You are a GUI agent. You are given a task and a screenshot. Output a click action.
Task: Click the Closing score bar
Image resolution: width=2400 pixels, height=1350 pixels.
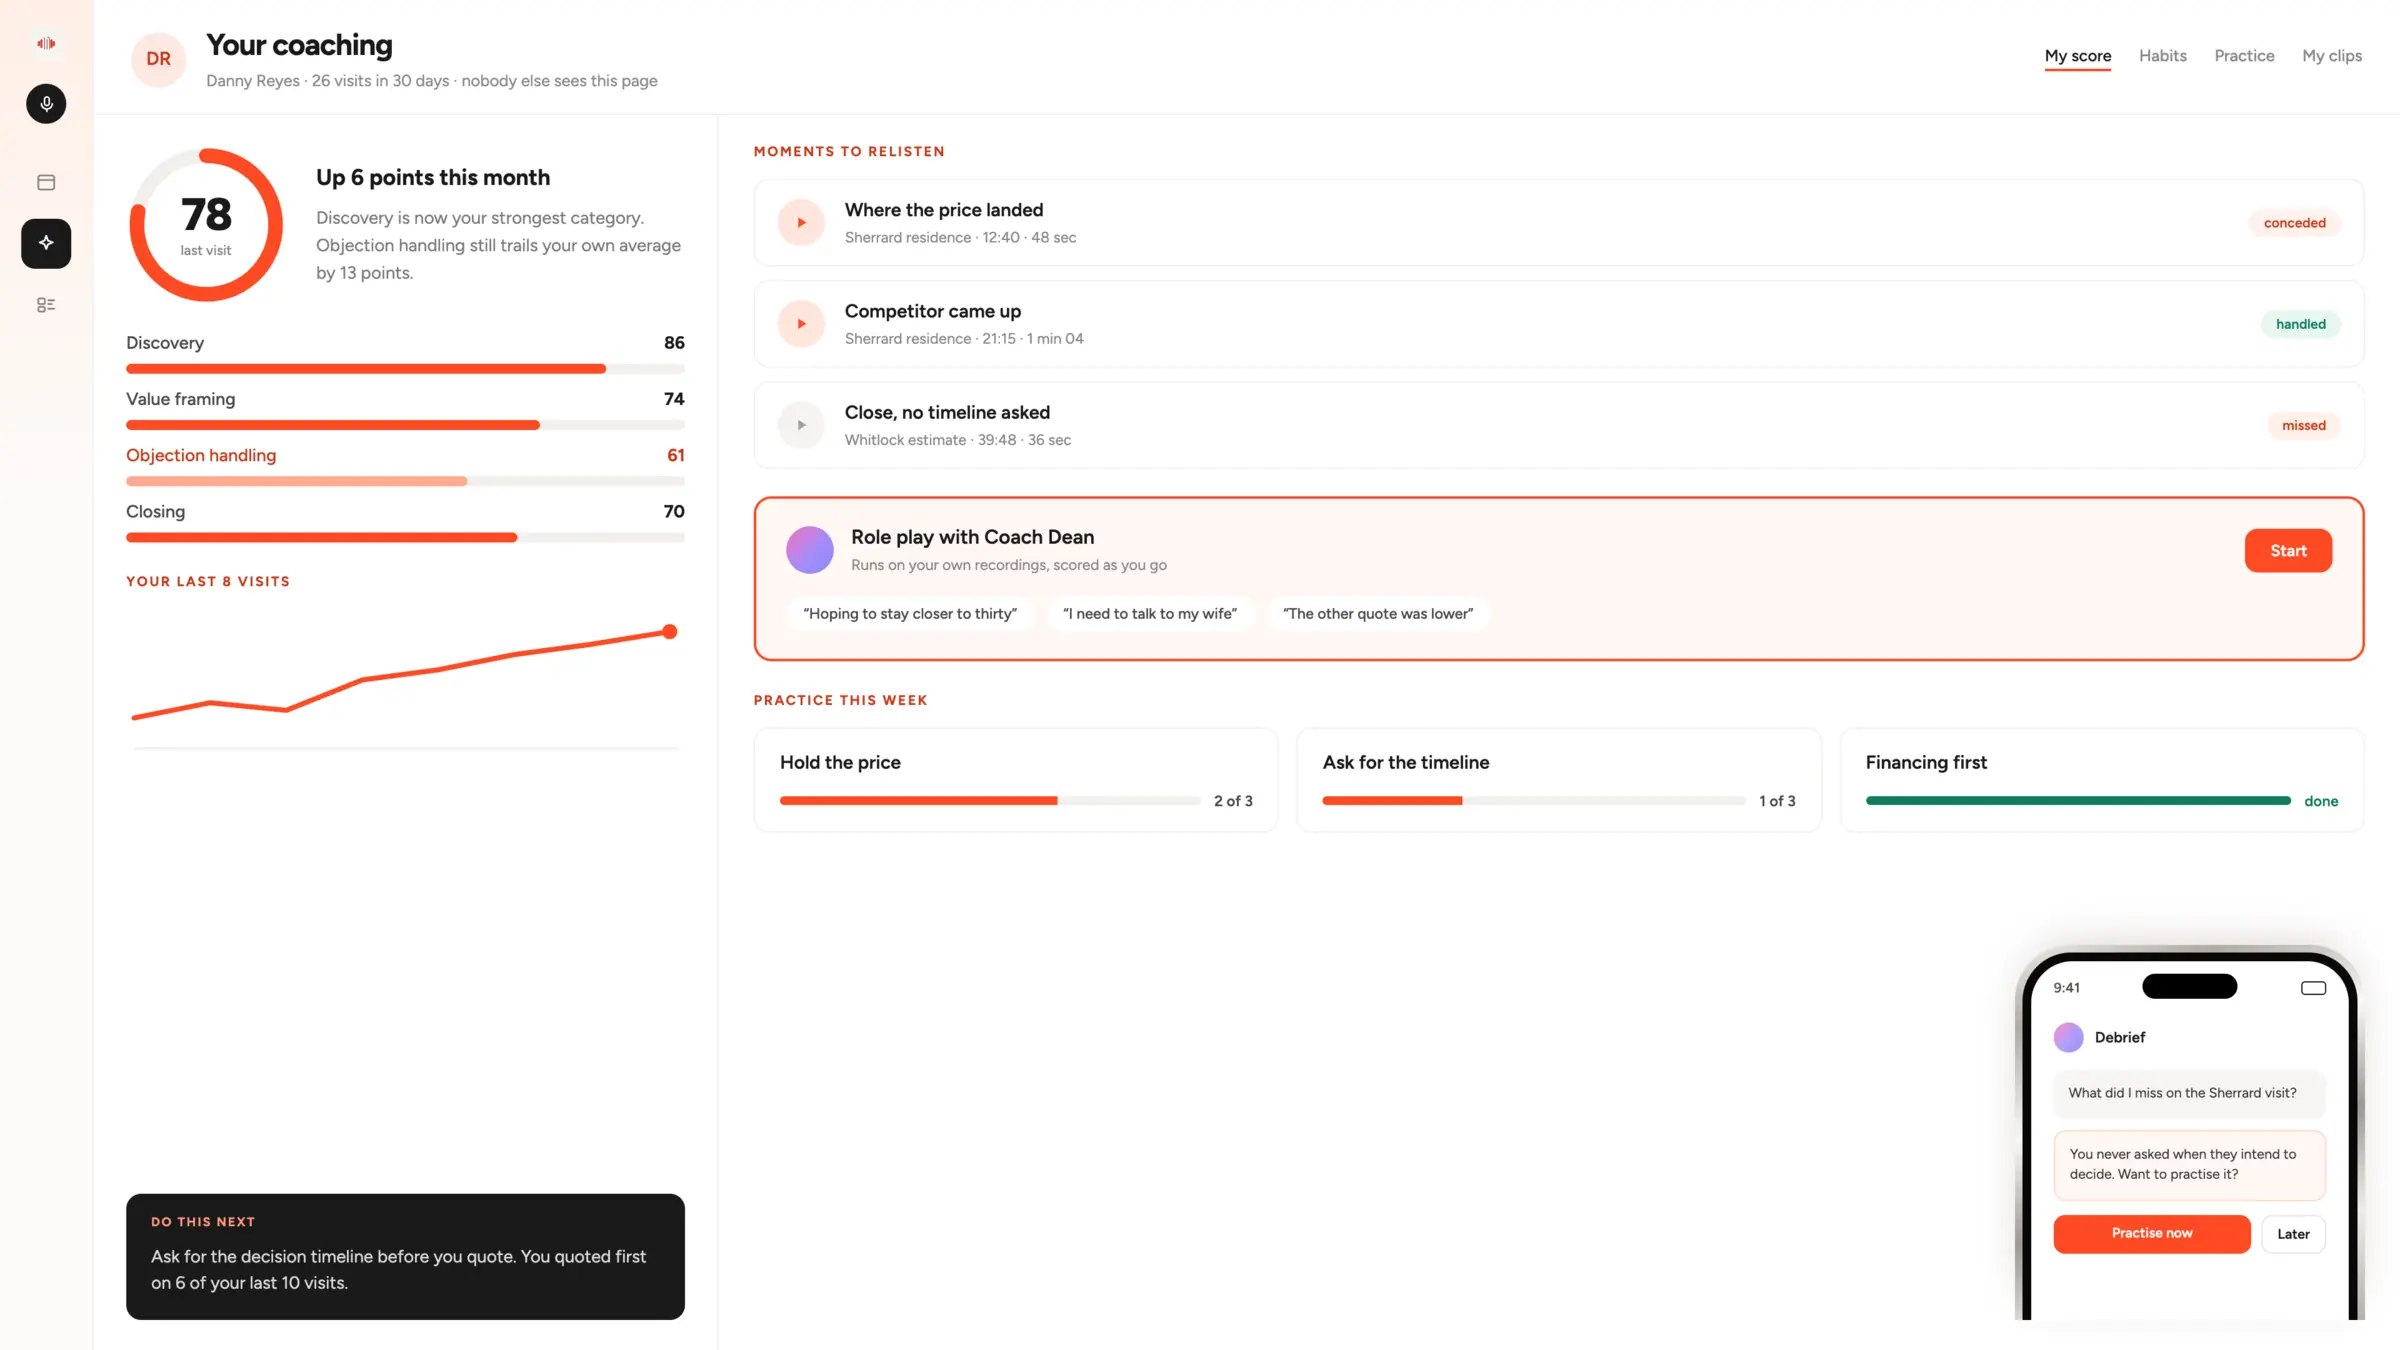pyautogui.click(x=405, y=537)
